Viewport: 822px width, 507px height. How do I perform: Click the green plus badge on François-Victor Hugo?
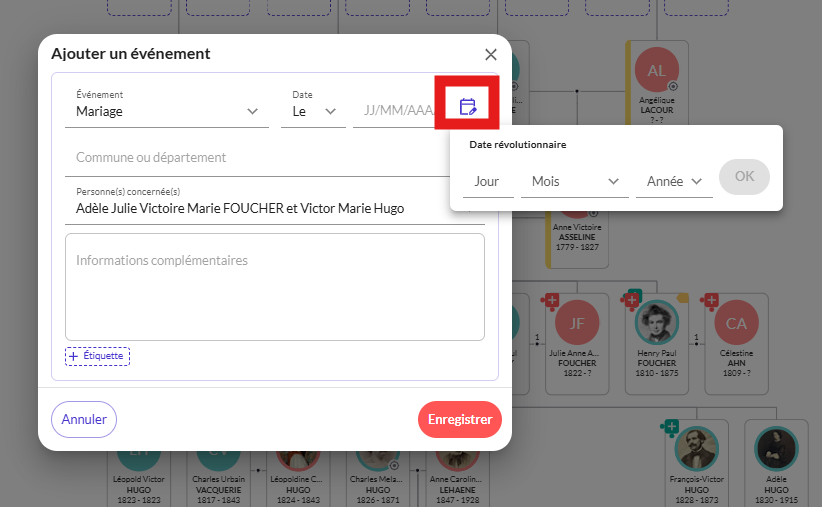[x=669, y=427]
